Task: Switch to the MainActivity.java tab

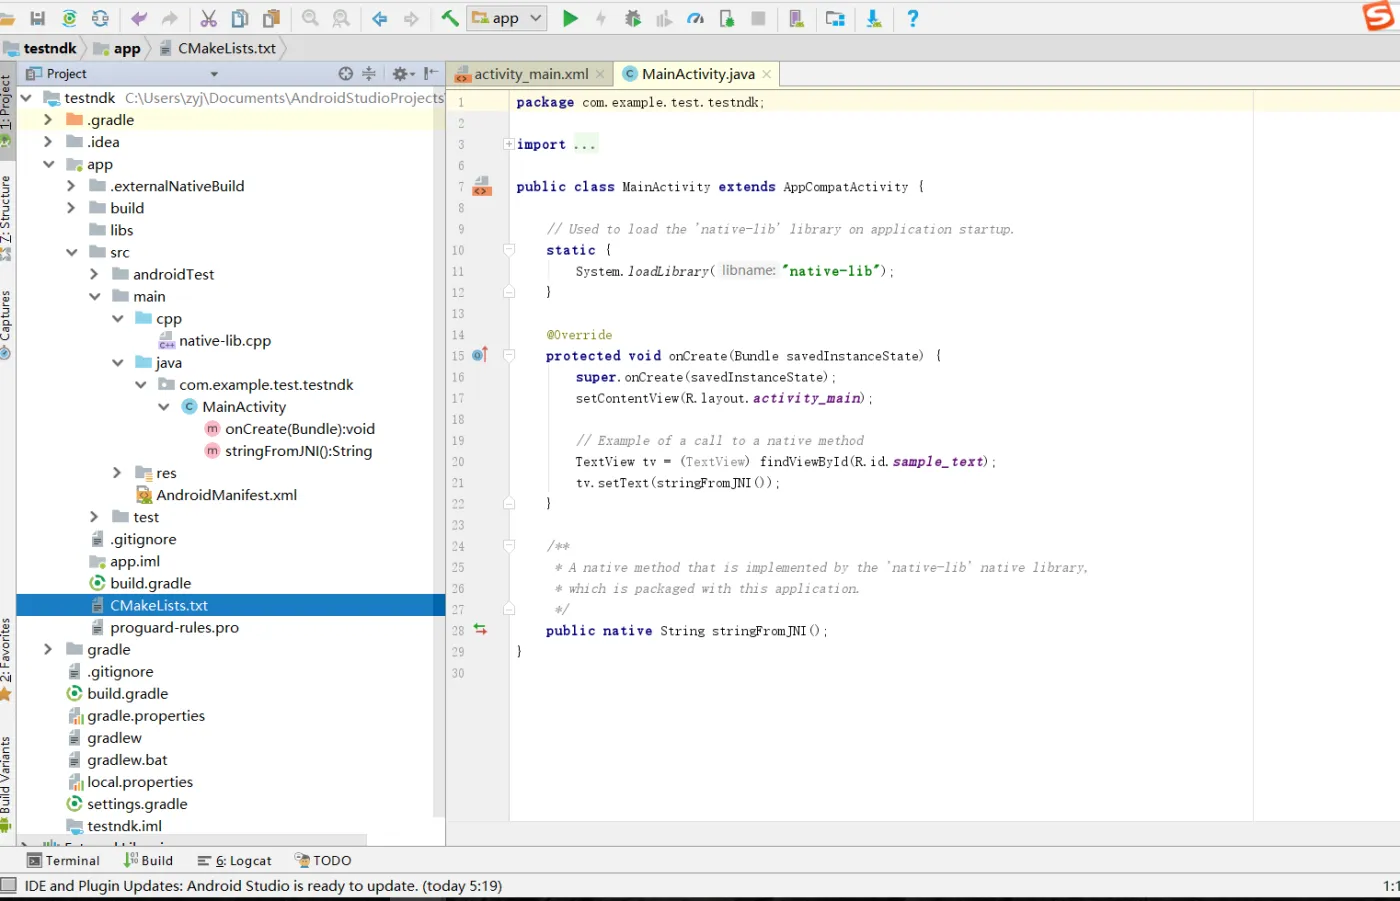Action: coord(698,74)
